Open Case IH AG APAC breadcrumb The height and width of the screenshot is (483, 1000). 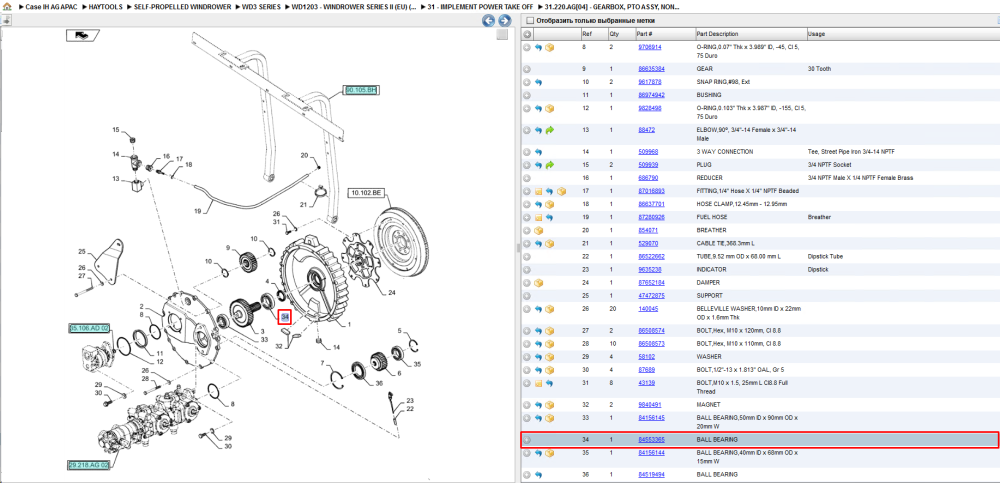[51, 6]
